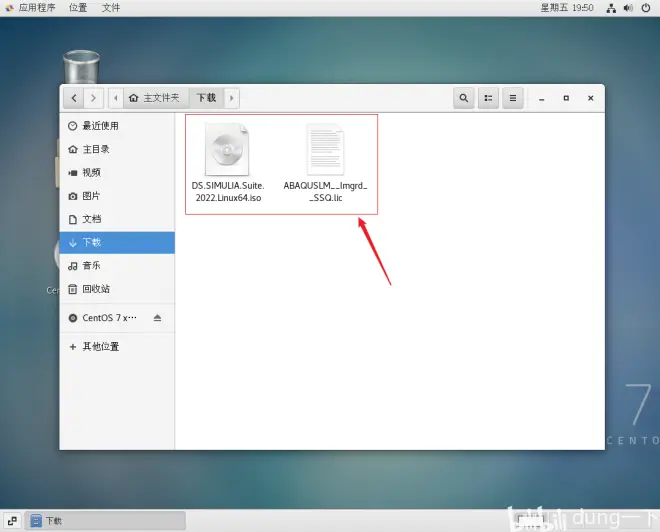The image size is (660, 532).
Task: Open the 图片 folder in sidebar
Action: tap(117, 196)
